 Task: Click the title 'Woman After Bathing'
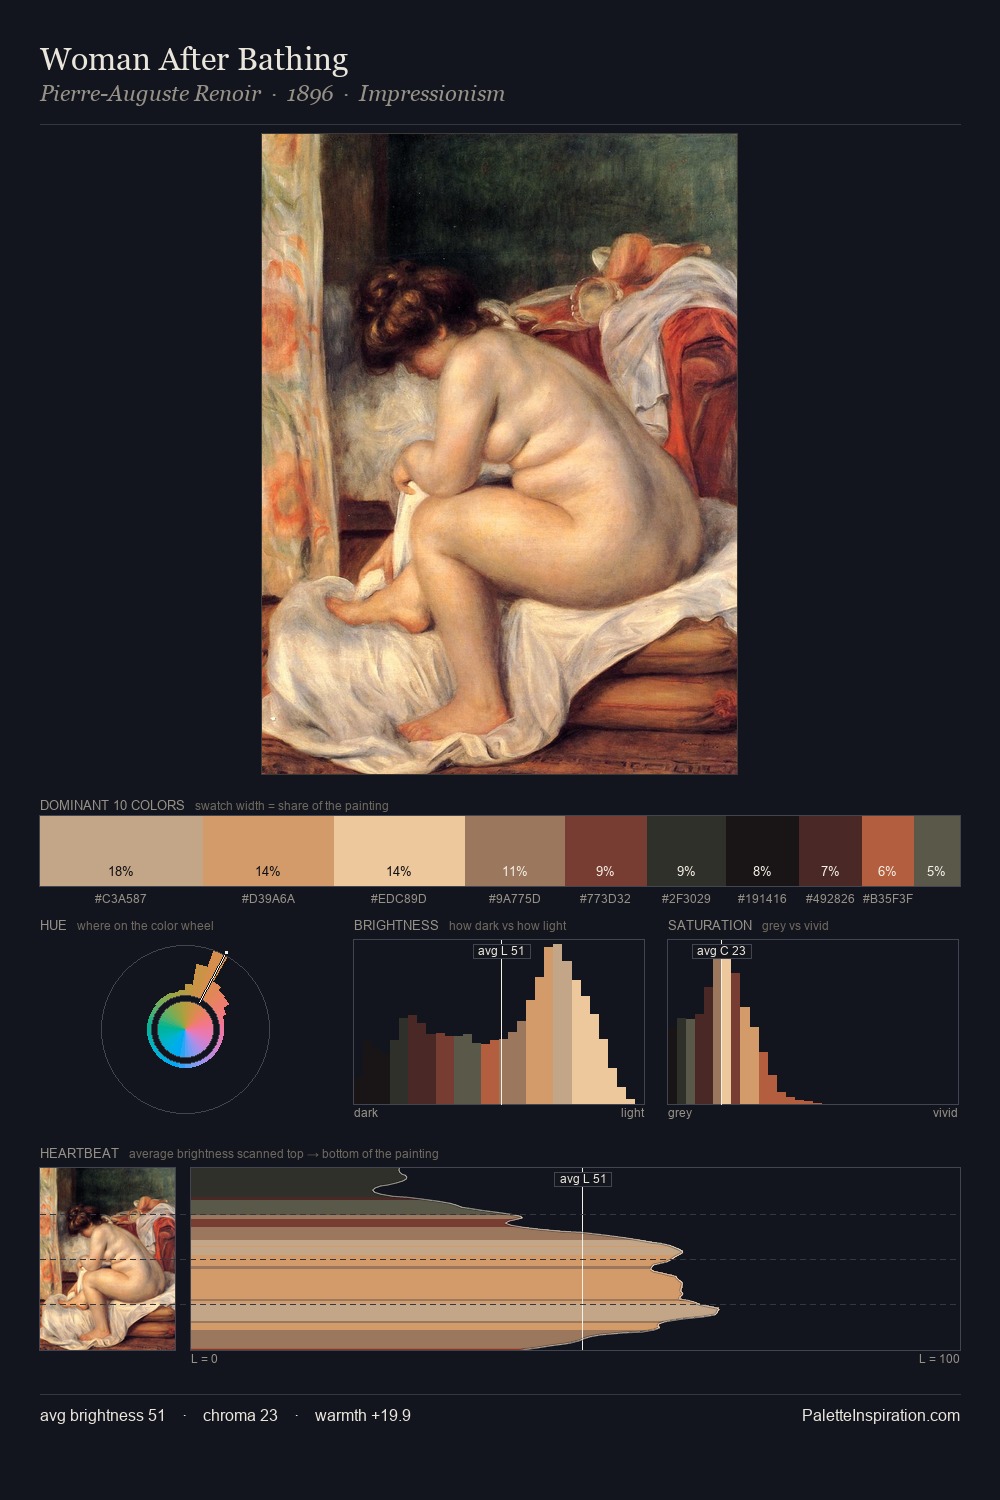click(194, 59)
